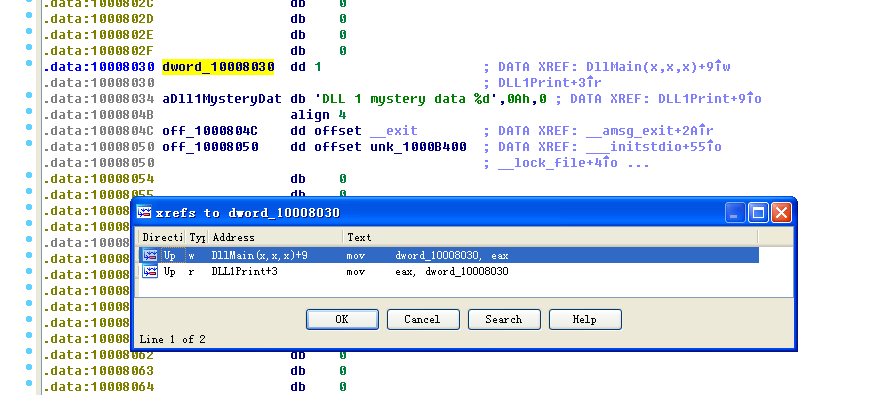Image resolution: width=870 pixels, height=395 pixels.
Task: Click address .data:1000802D
Action: coord(99,18)
